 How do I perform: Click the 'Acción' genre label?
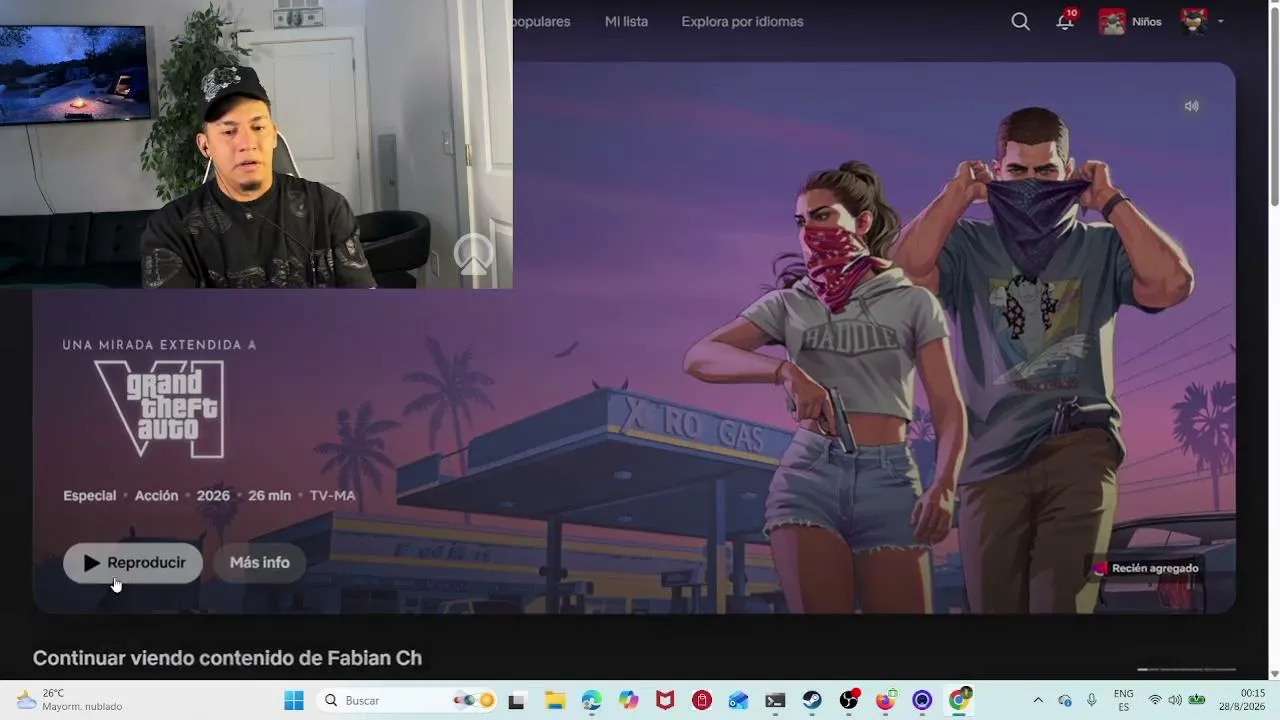pyautogui.click(x=156, y=496)
